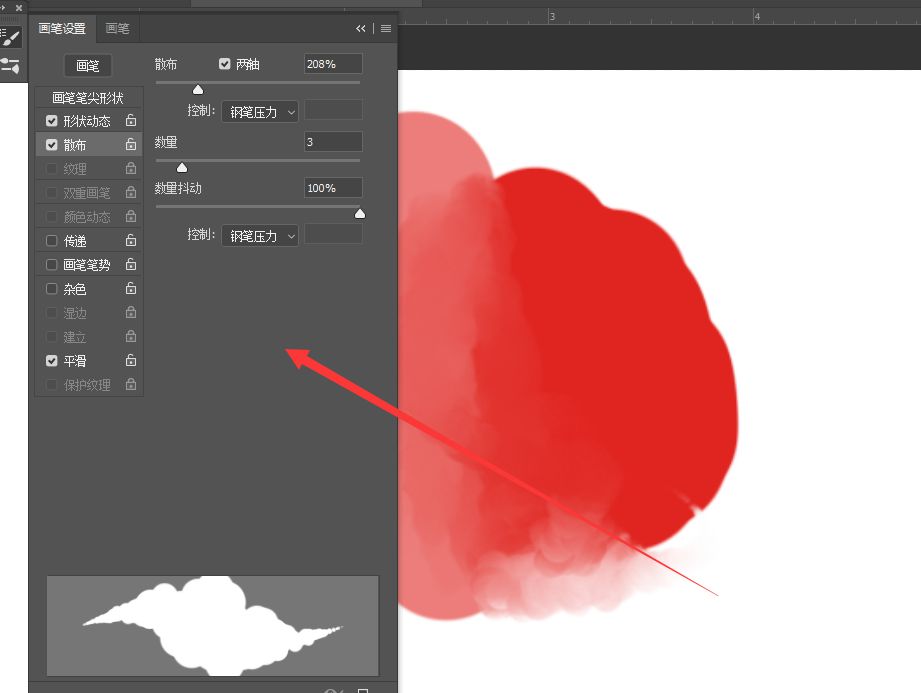Enable the 画笔笔势 checkbox
This screenshot has width=921, height=693.
pos(52,265)
